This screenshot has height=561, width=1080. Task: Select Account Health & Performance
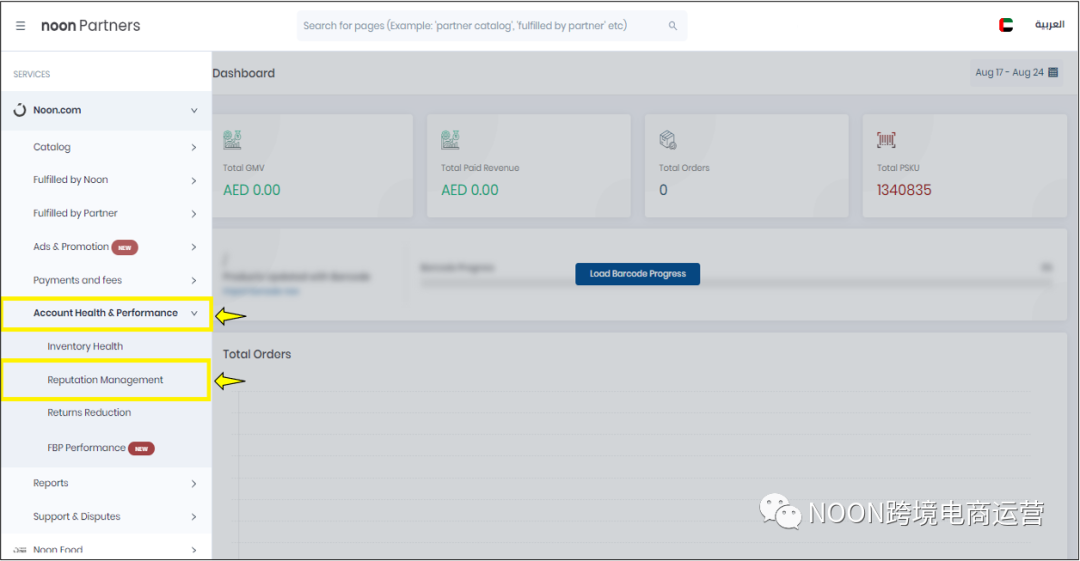coord(106,314)
